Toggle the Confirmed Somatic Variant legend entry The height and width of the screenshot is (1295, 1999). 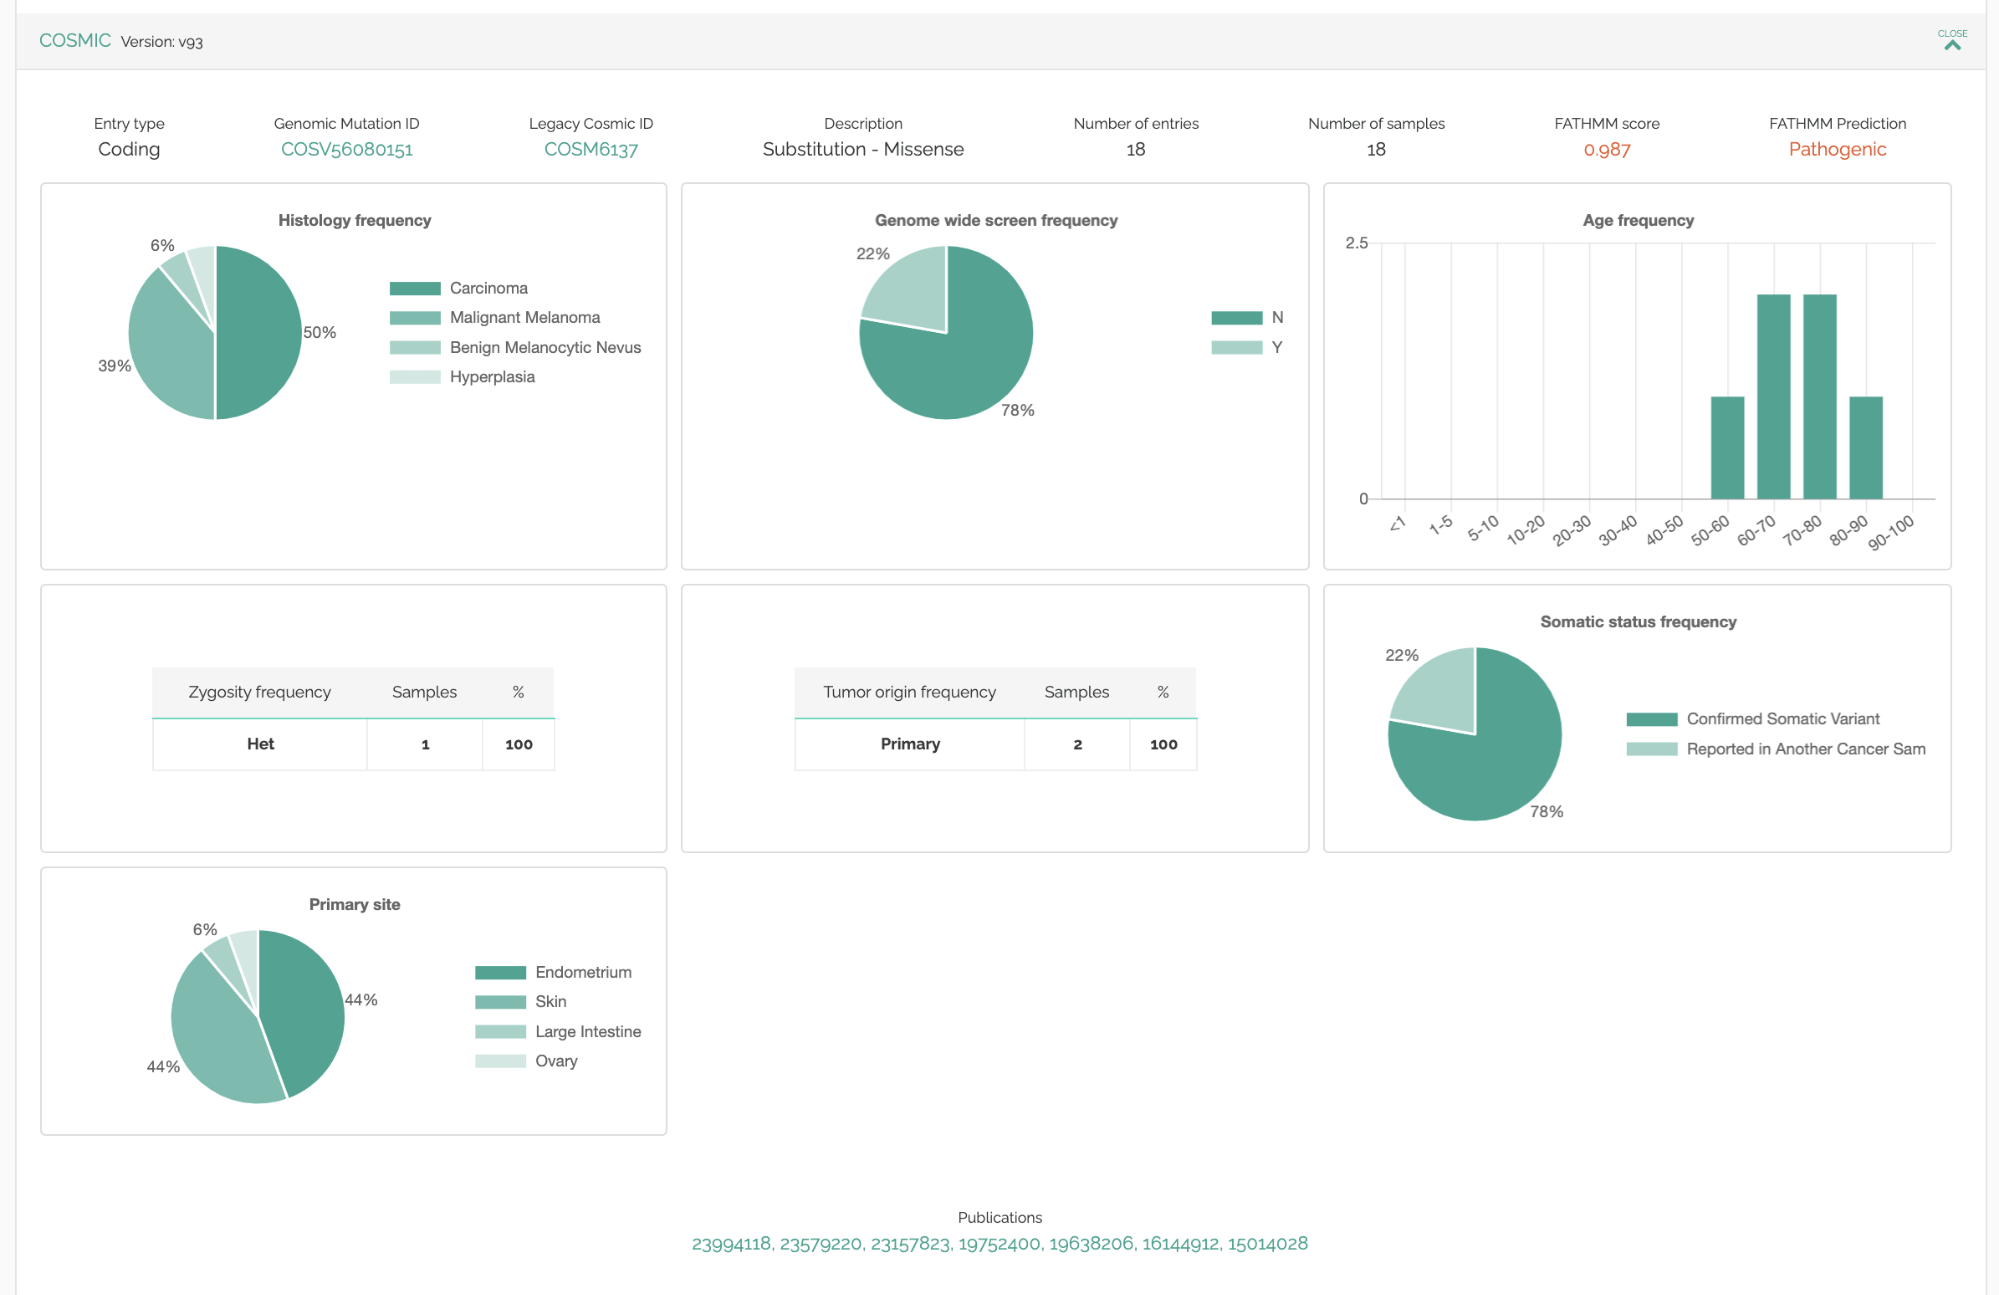coord(1782,719)
